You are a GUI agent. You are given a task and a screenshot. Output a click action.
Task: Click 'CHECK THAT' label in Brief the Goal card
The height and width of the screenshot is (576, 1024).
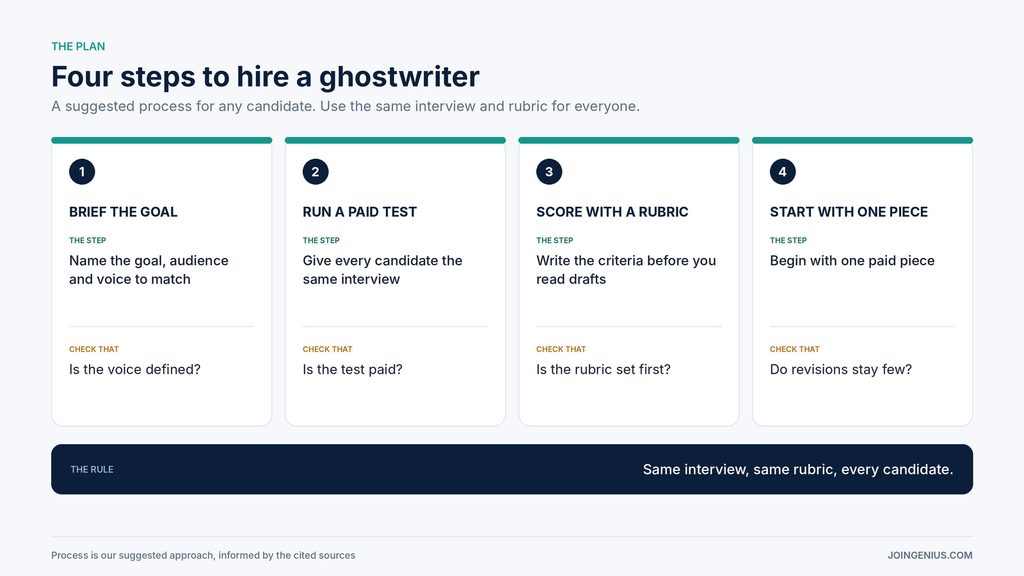pyautogui.click(x=94, y=349)
